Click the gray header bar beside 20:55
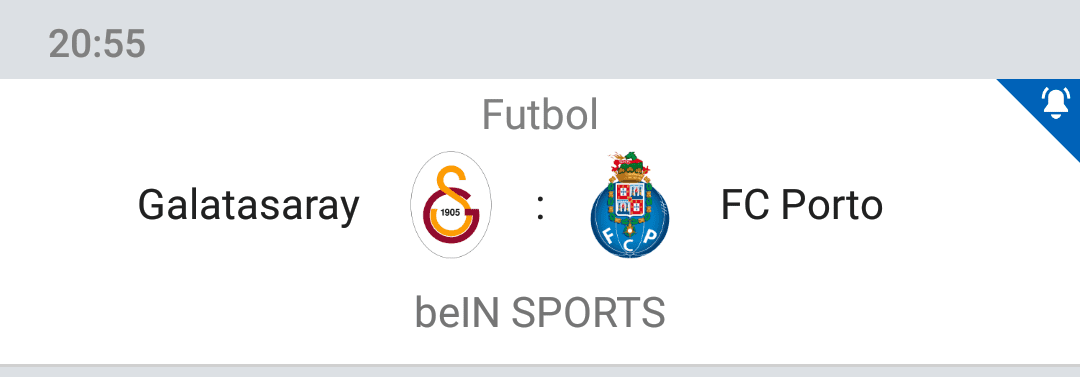Viewport: 1080px width, 377px height. [606, 41]
